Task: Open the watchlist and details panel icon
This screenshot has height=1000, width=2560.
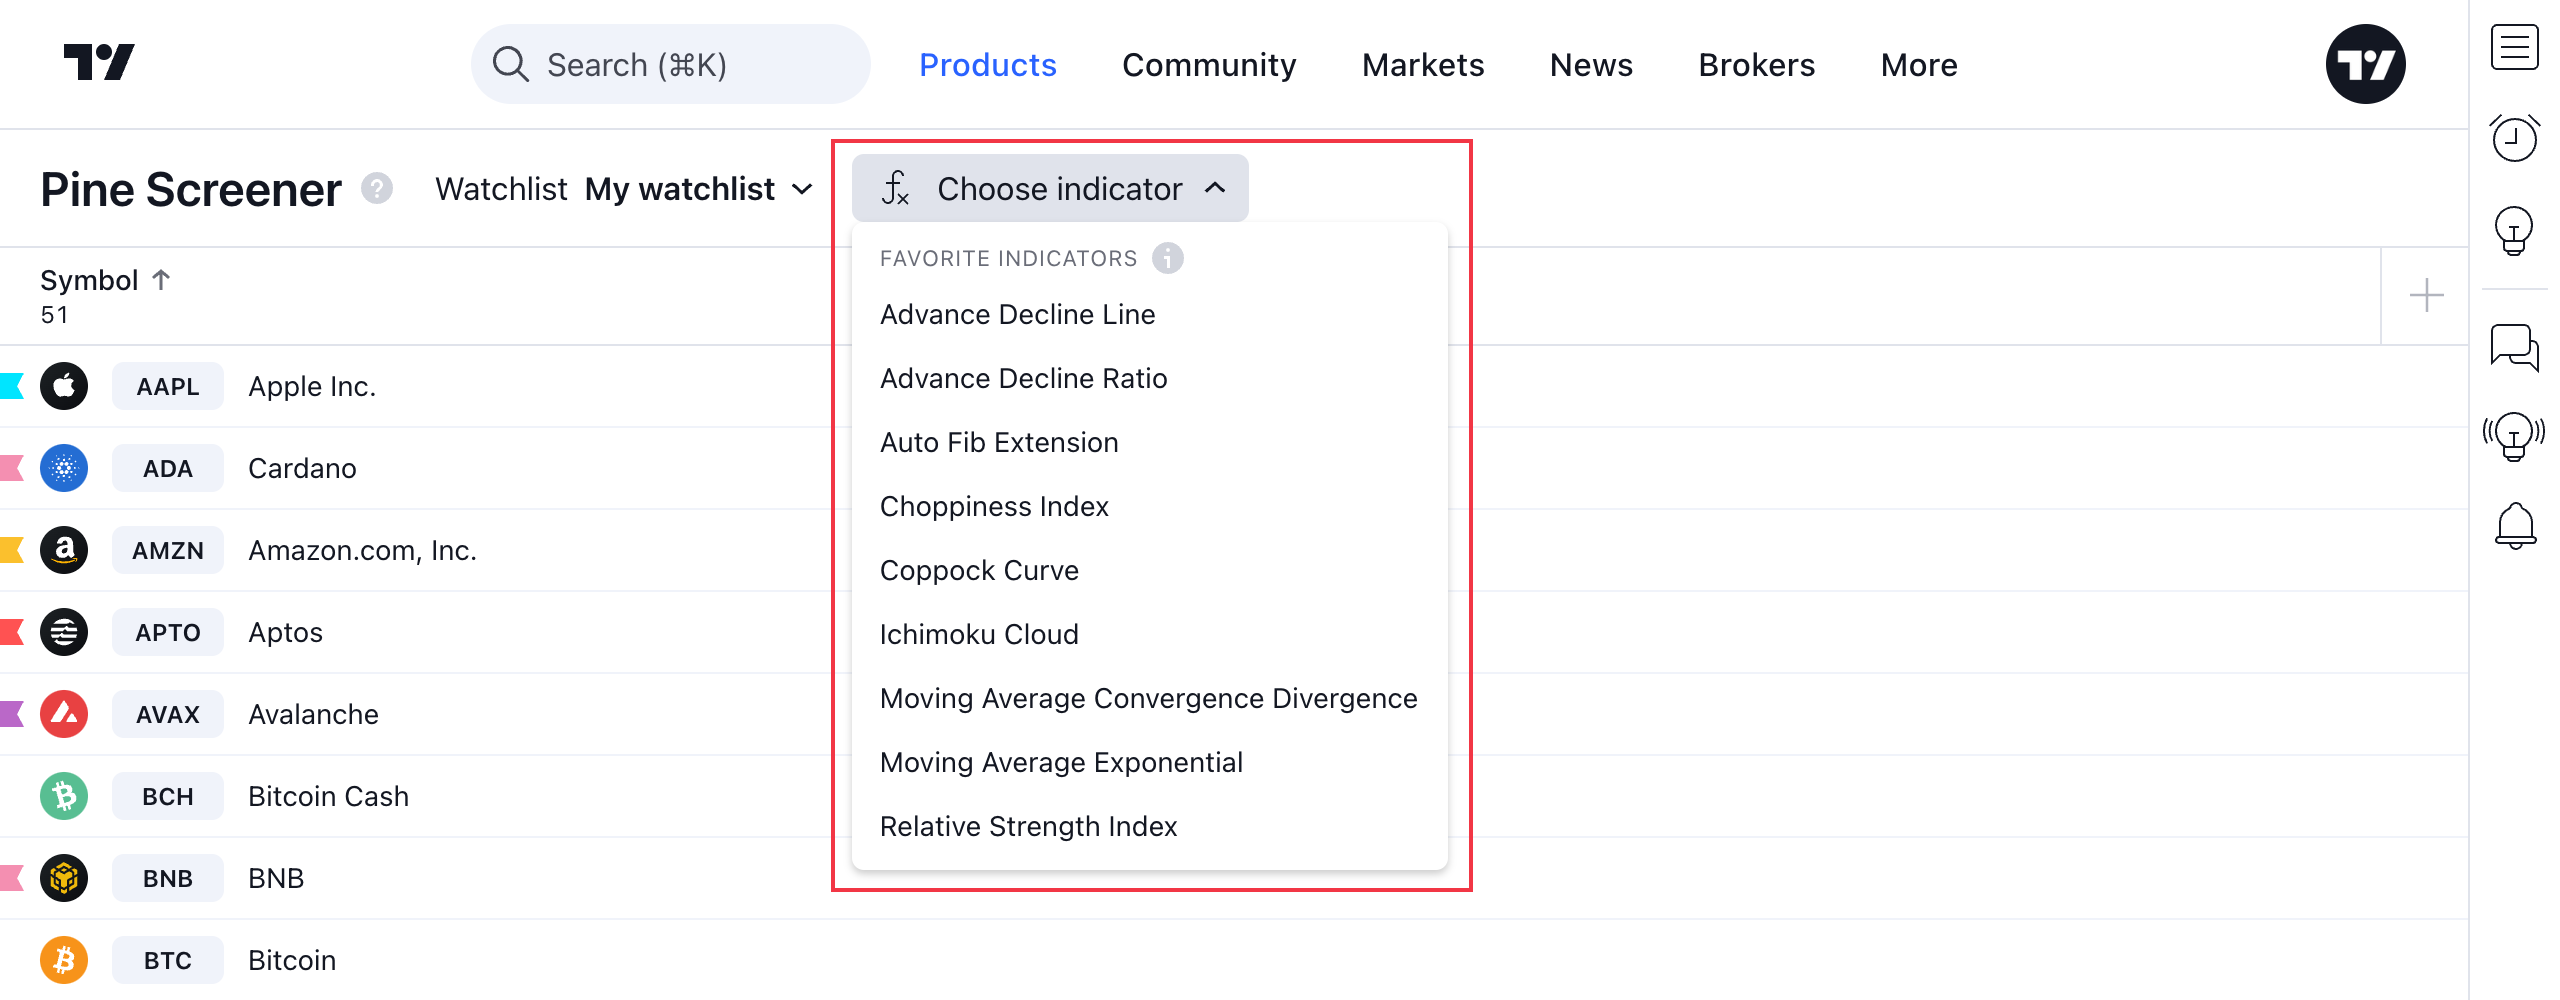Action: (2514, 47)
